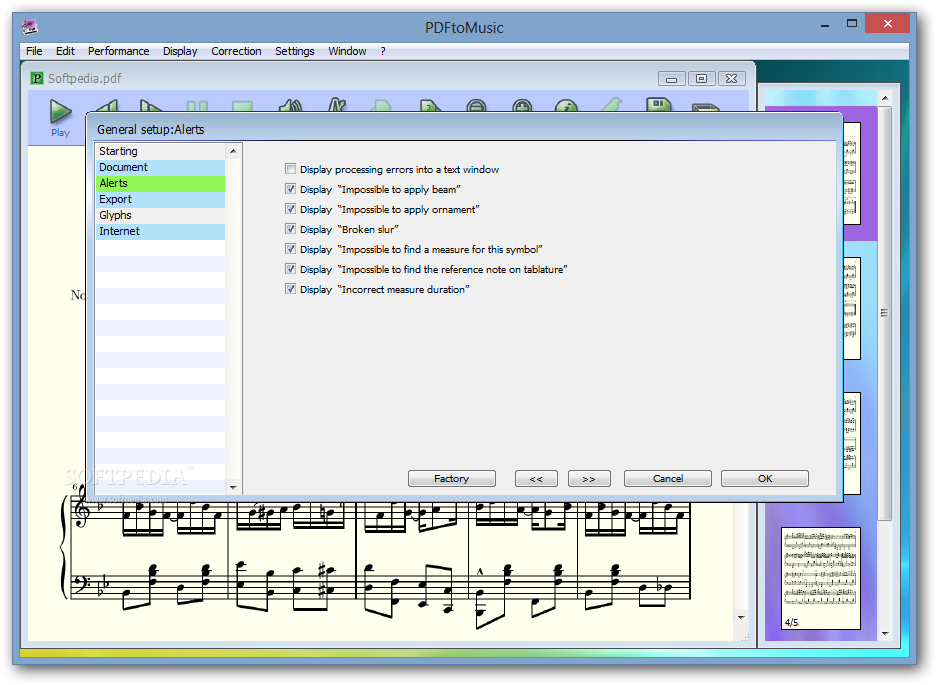Select Starting in the setup list
Image resolution: width=937 pixels, height=685 pixels.
(x=160, y=151)
